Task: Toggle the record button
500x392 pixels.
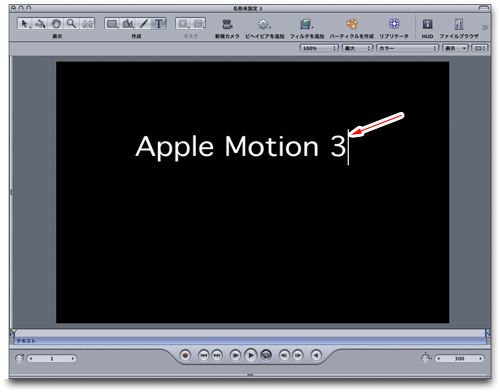Action: [185, 355]
